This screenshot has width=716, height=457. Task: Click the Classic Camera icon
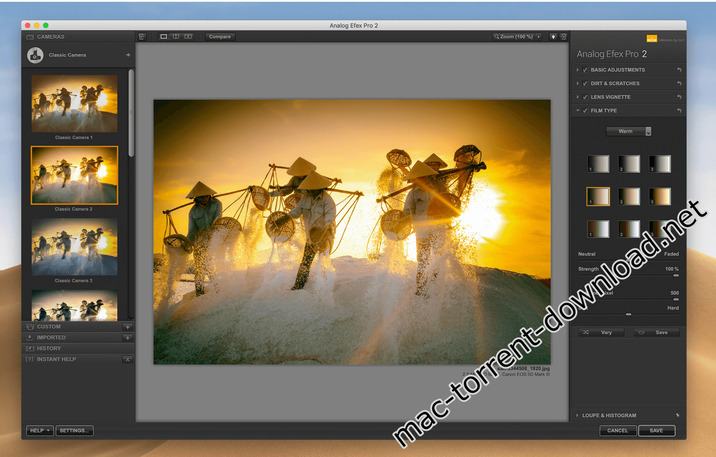[x=35, y=55]
